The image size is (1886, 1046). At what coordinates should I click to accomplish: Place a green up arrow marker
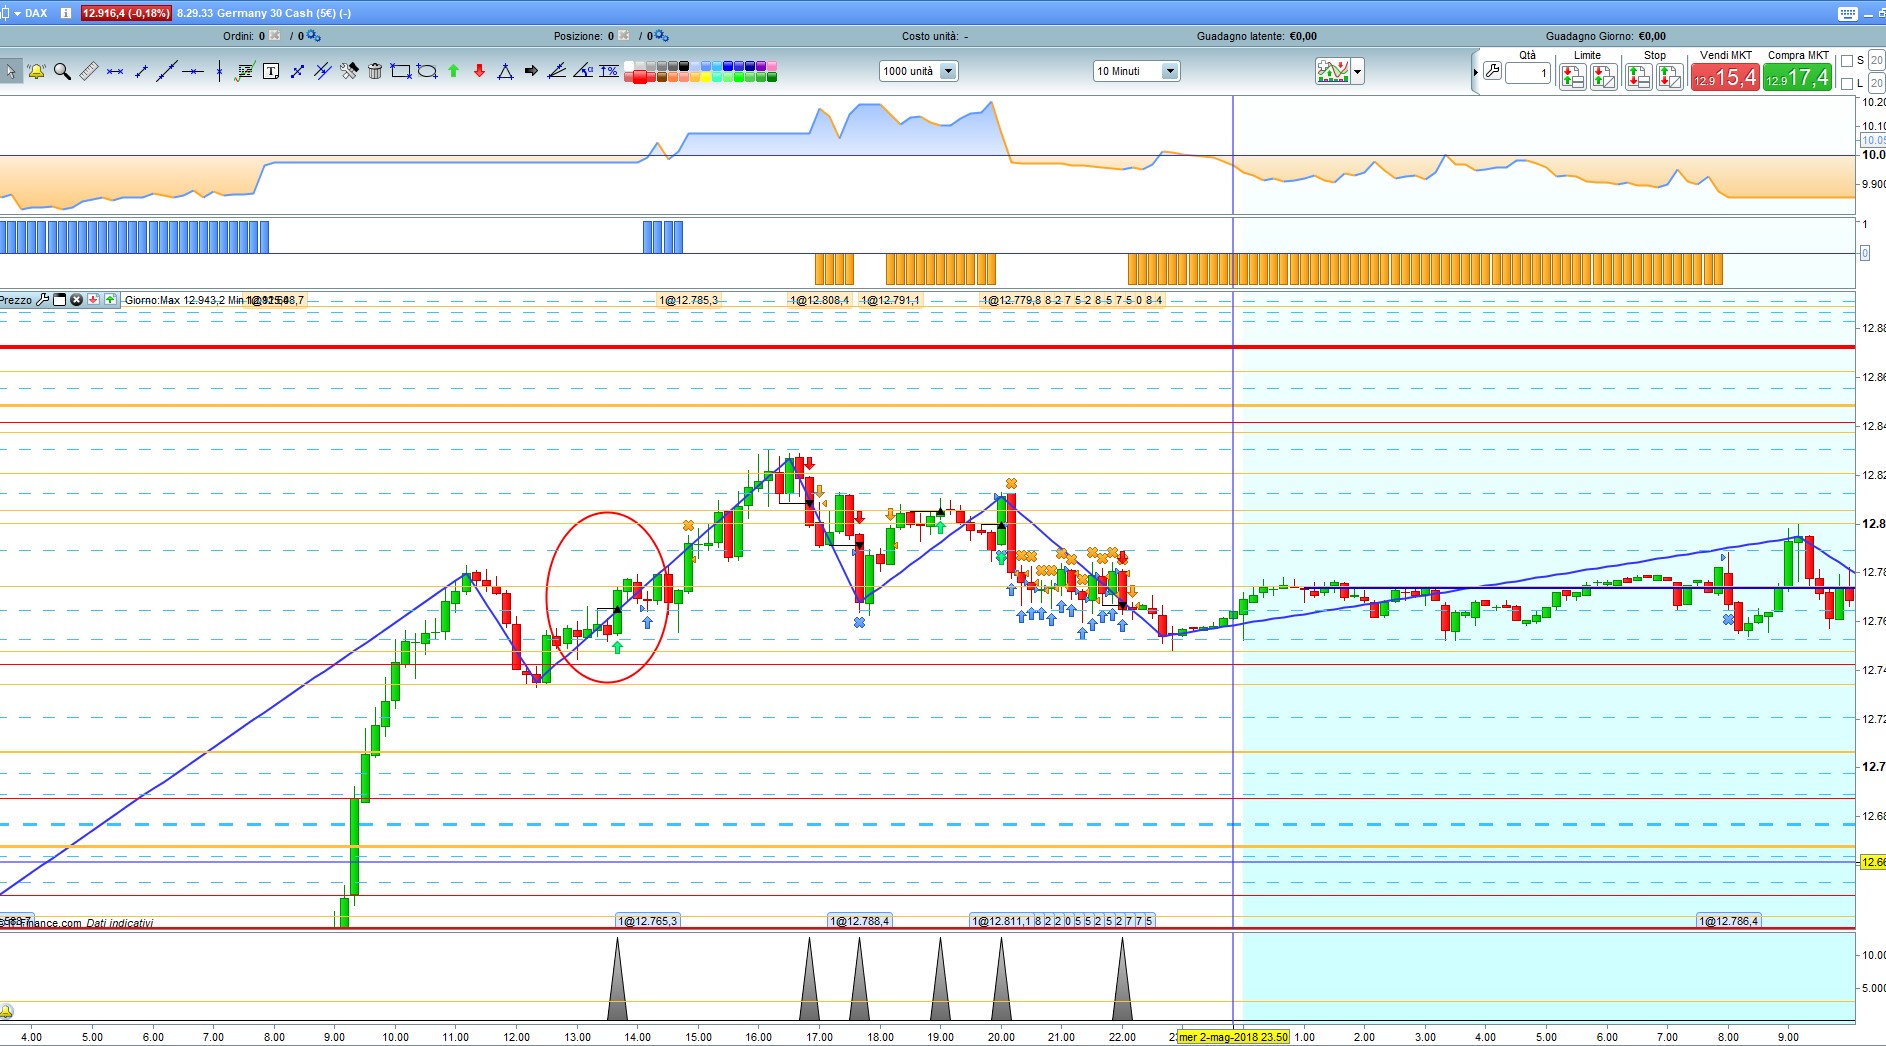point(453,71)
